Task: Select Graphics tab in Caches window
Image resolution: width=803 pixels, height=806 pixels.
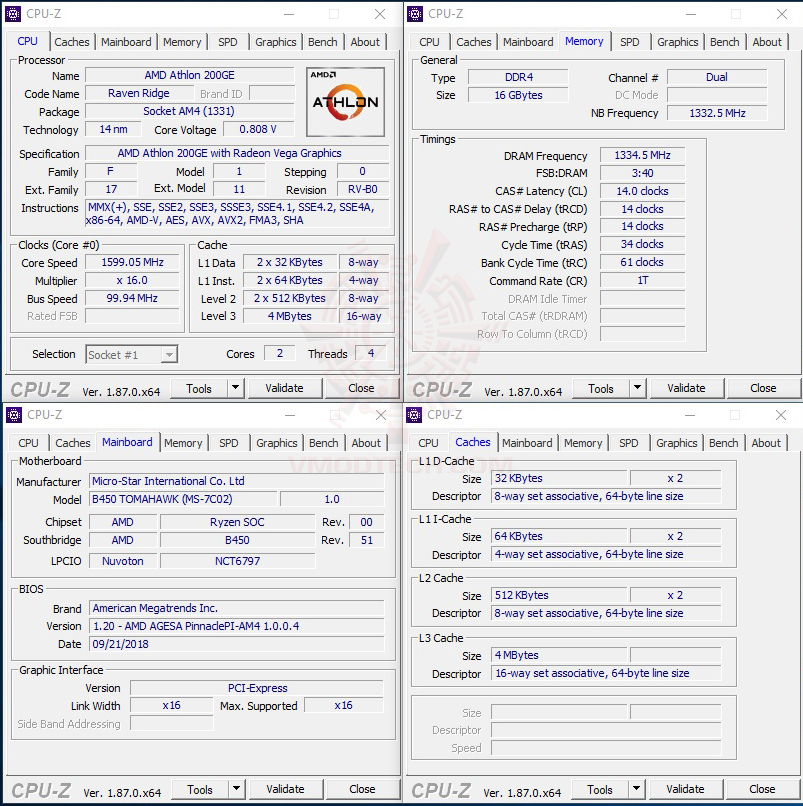Action: tap(677, 443)
